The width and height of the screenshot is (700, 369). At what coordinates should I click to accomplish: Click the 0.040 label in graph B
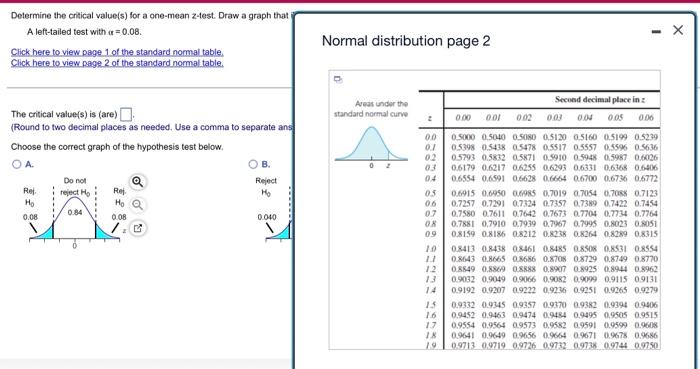click(267, 217)
